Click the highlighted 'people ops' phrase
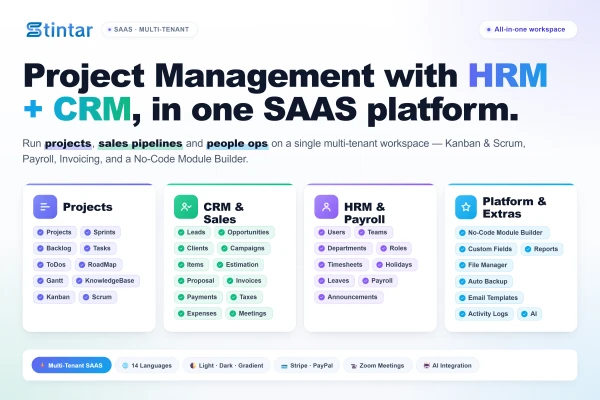 click(x=237, y=144)
